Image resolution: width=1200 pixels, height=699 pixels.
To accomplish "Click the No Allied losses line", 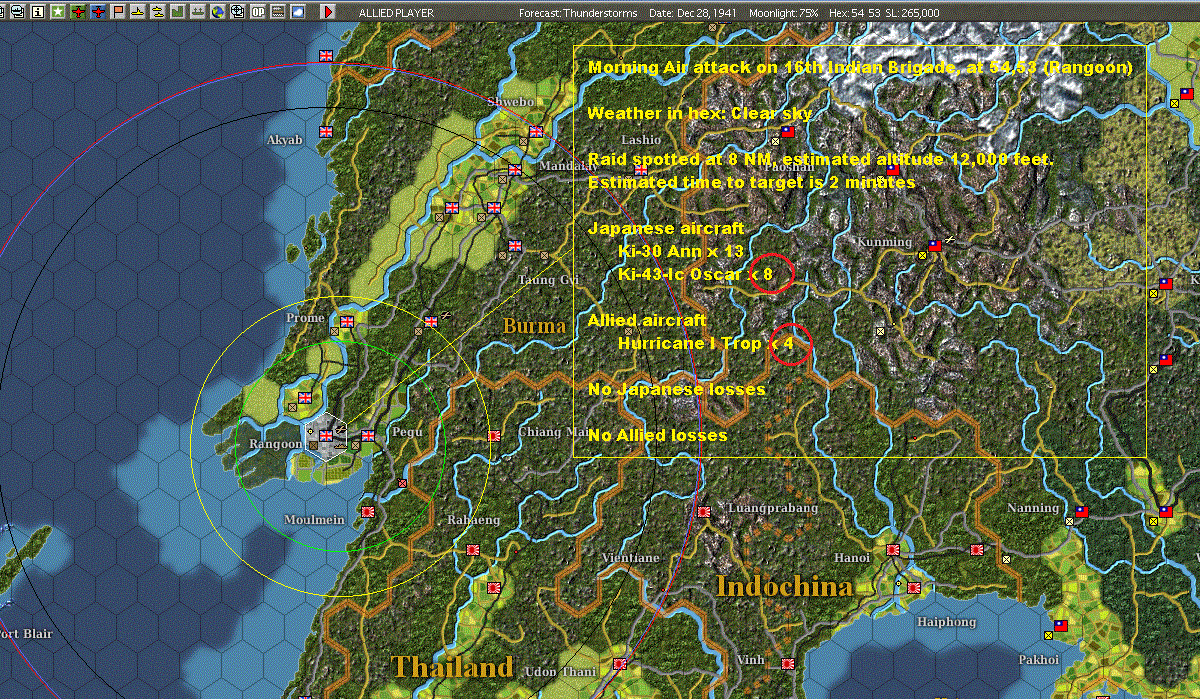I will coord(658,435).
